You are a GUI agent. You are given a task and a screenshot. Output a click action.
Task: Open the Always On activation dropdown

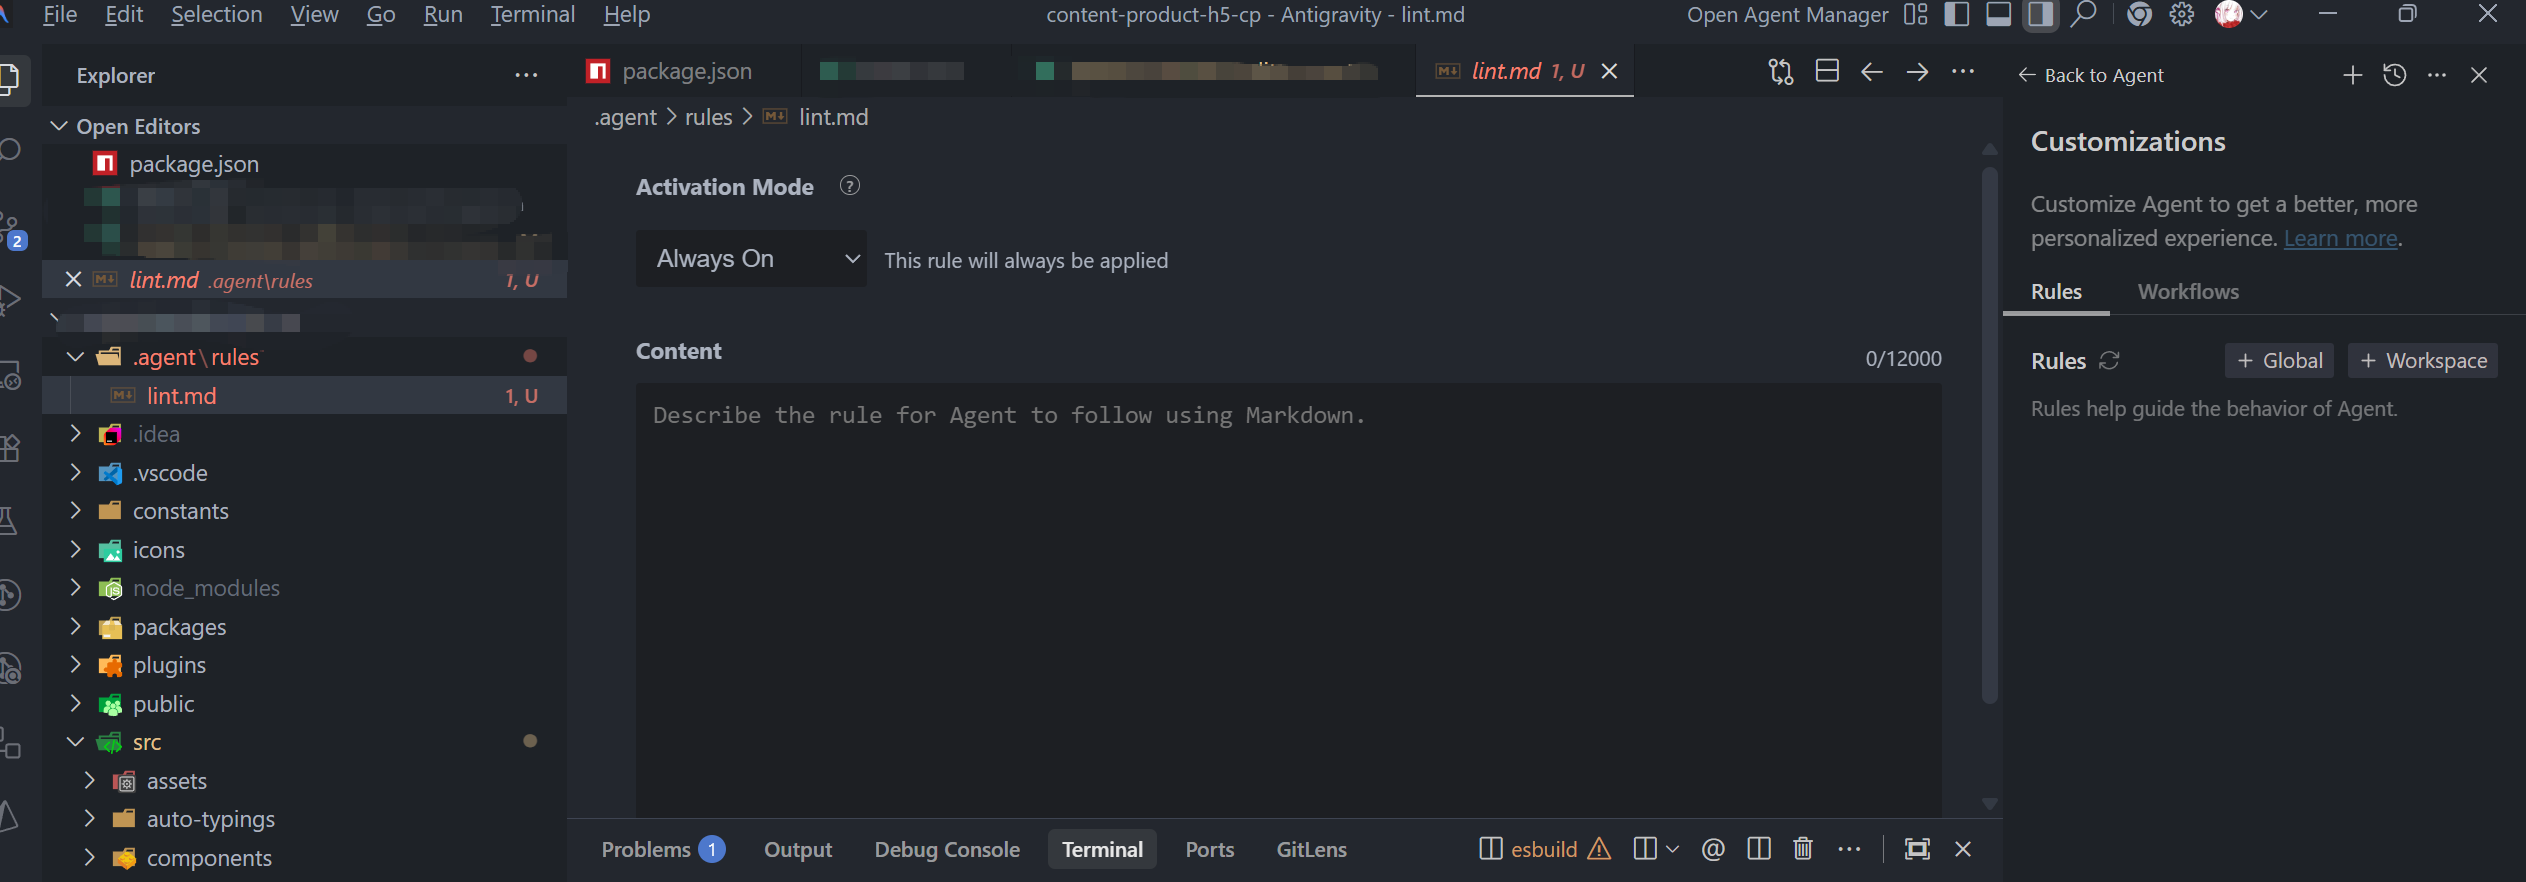click(x=751, y=259)
